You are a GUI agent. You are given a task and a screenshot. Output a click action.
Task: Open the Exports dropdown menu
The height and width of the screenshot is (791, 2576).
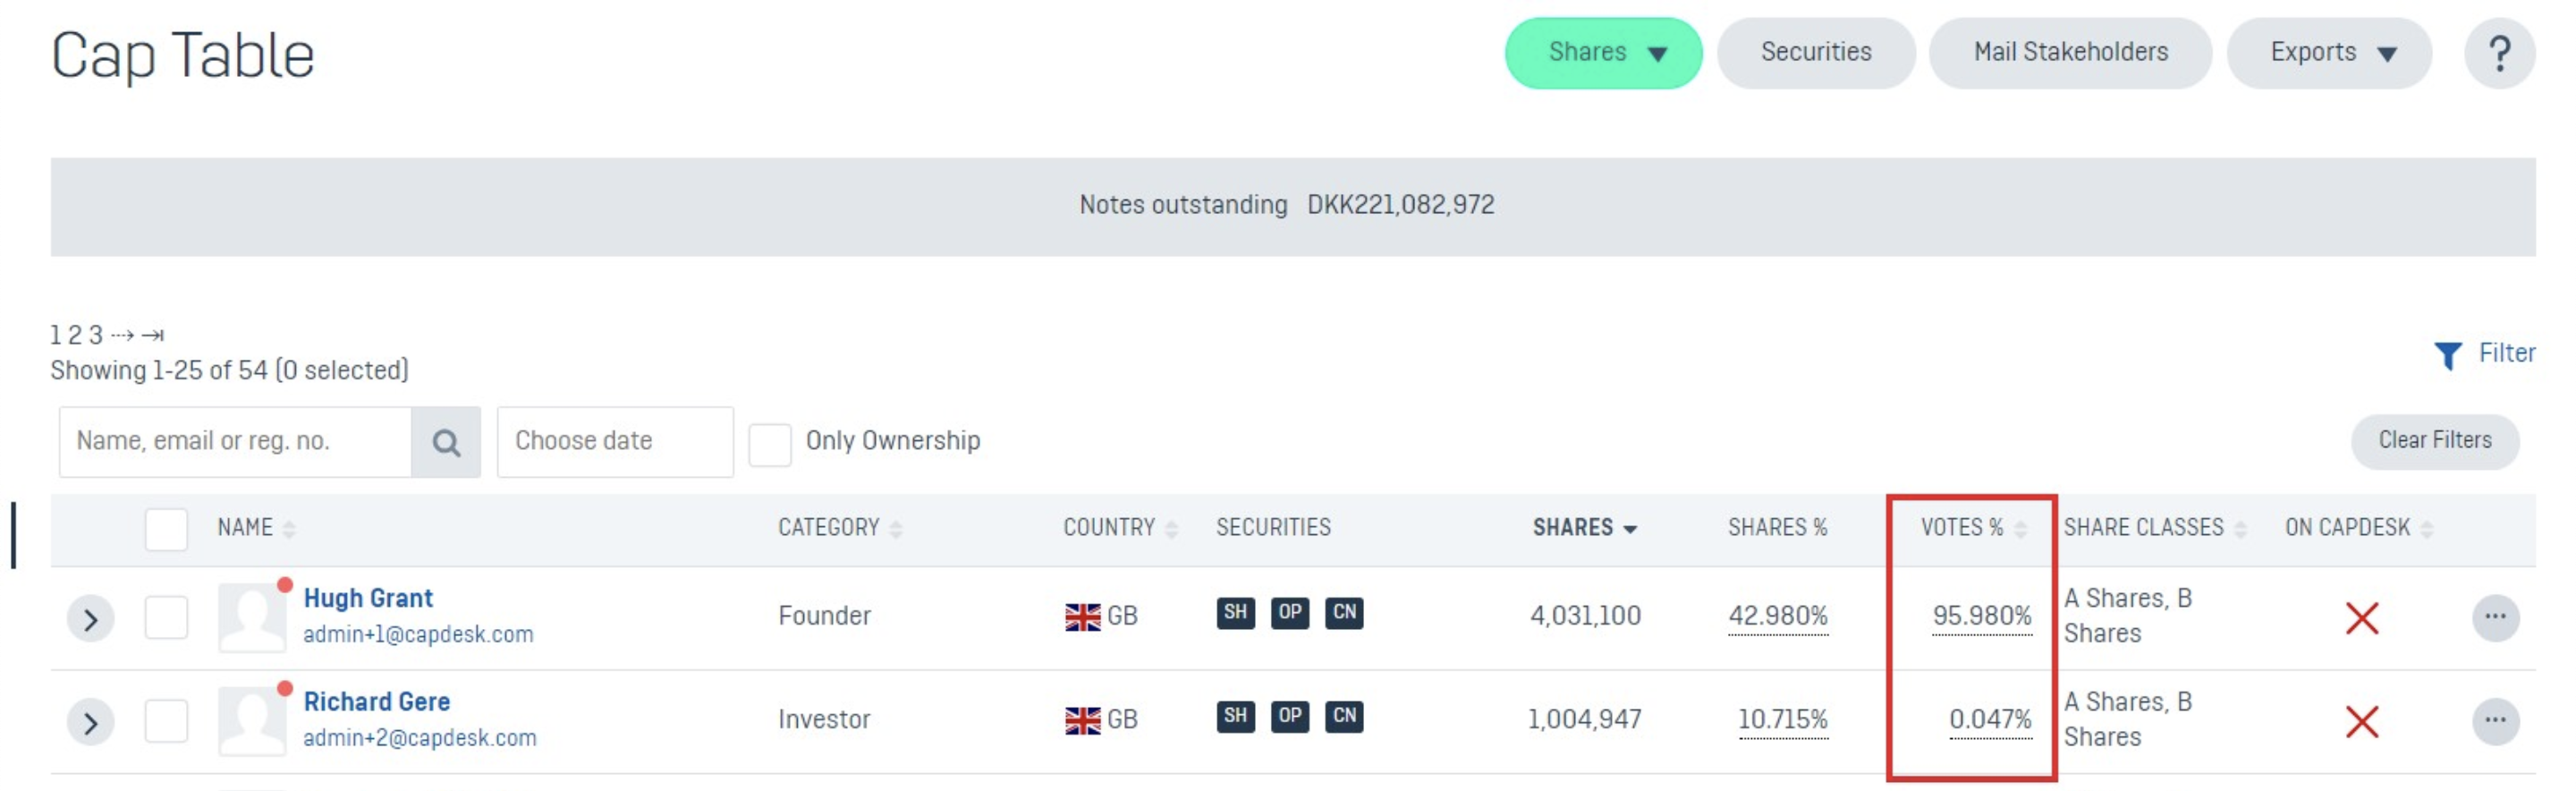click(x=2328, y=53)
